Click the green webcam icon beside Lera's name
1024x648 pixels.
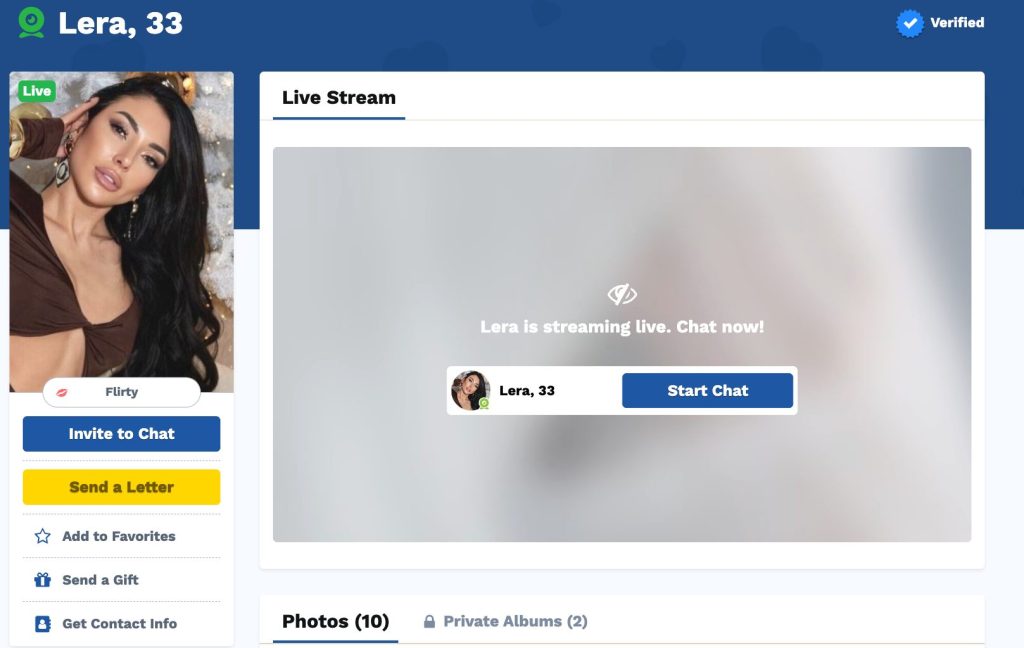[31, 22]
